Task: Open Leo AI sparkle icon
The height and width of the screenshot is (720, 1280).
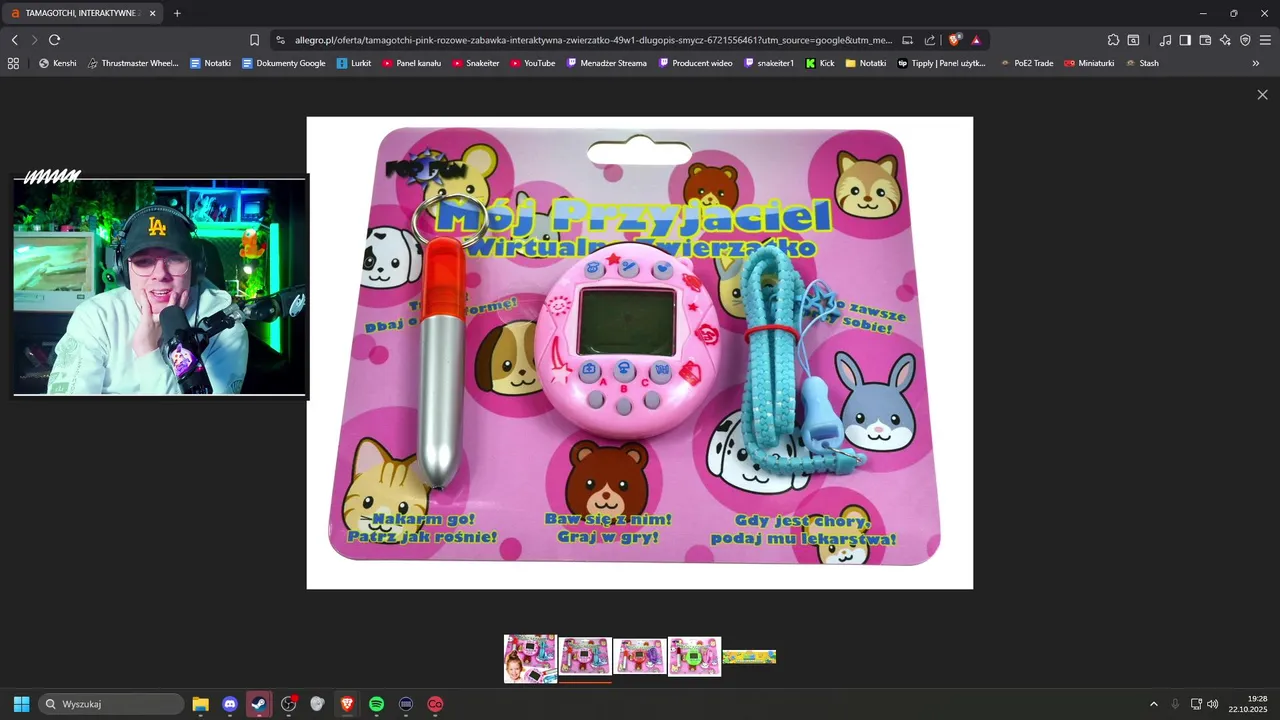Action: coord(1225,40)
